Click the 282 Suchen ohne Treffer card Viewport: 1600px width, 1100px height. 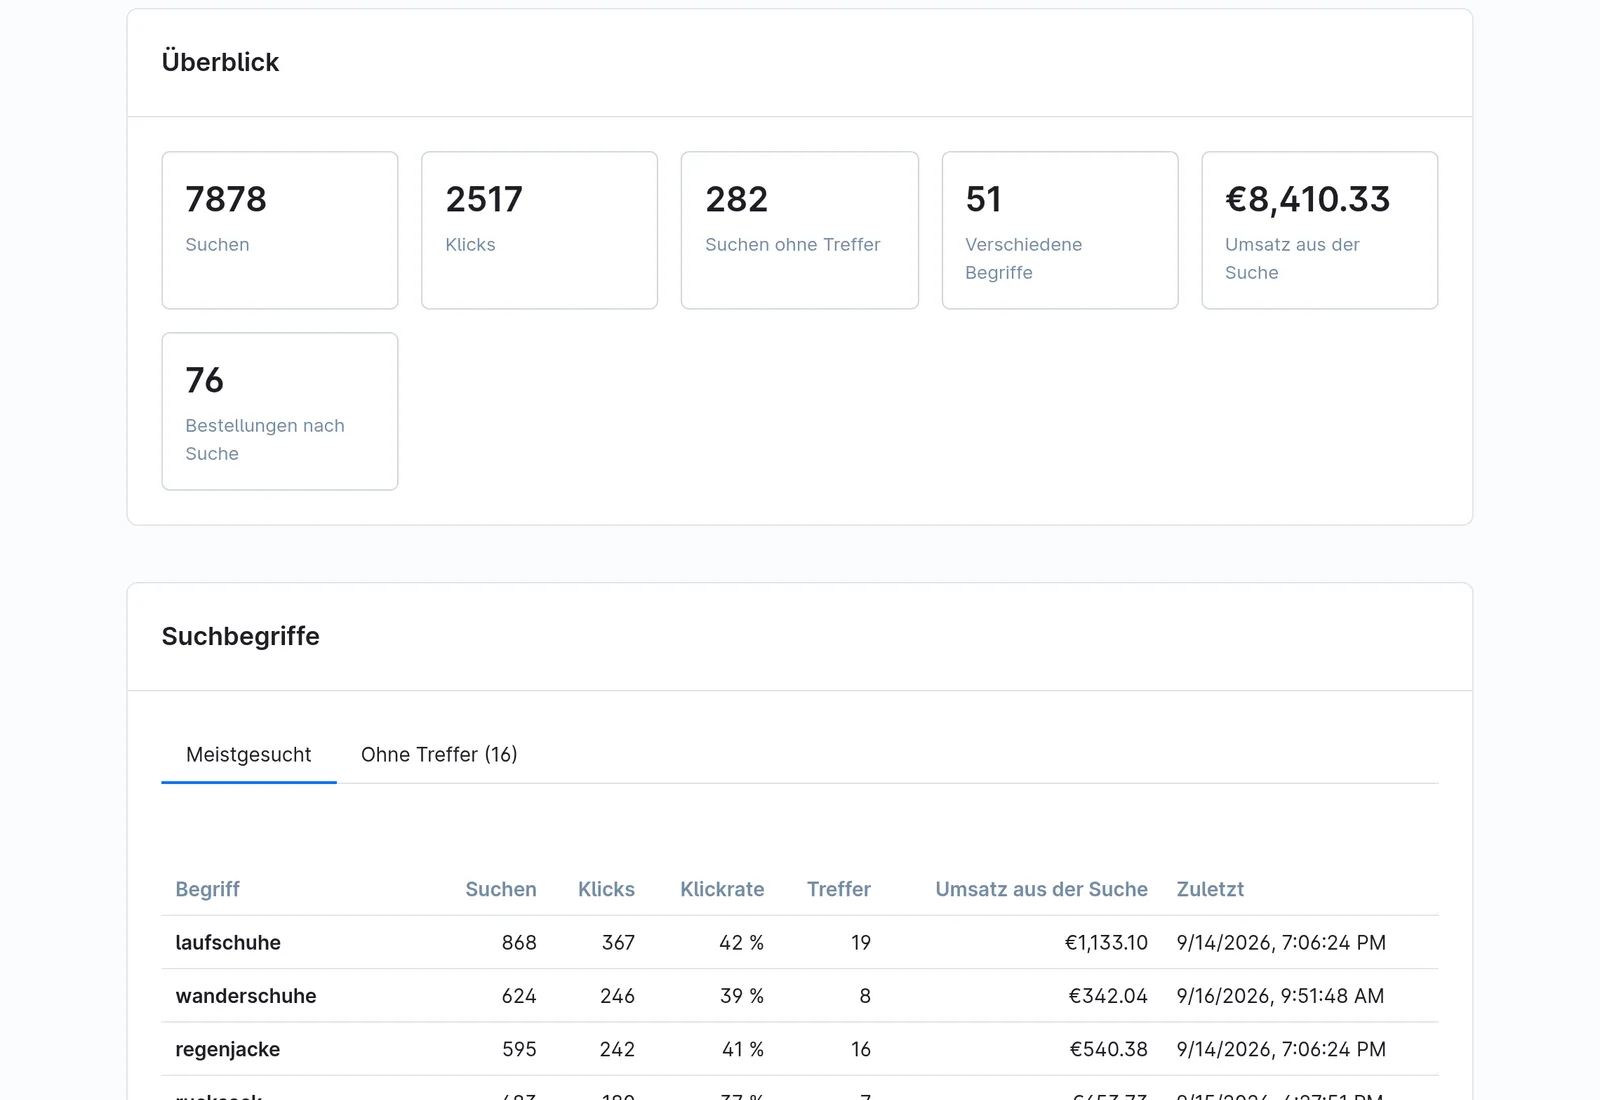click(x=800, y=230)
